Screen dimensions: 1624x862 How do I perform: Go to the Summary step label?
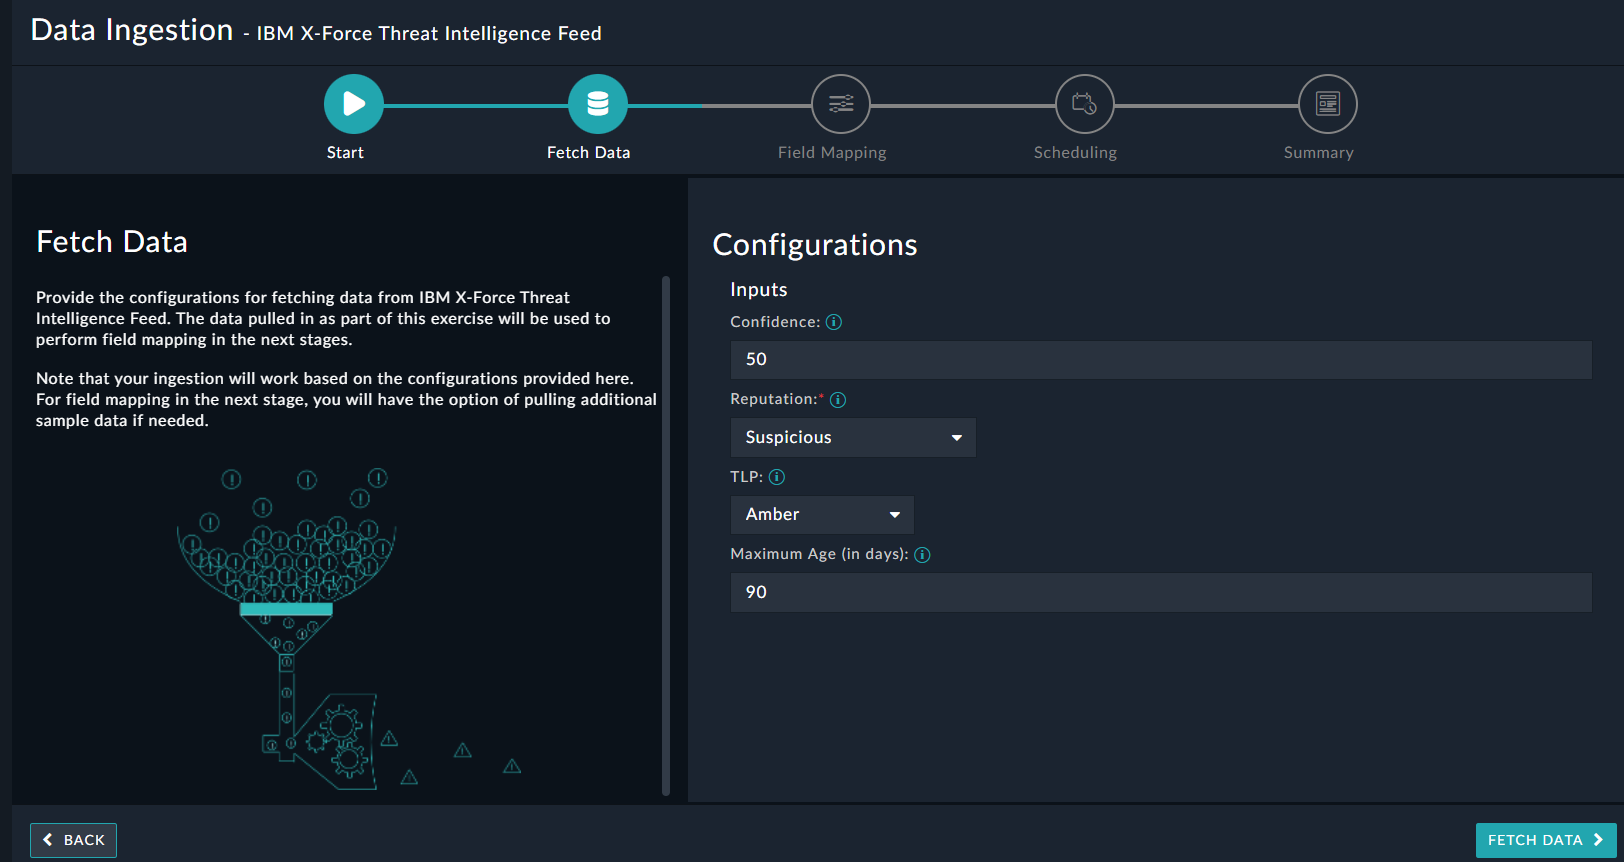[x=1318, y=153]
